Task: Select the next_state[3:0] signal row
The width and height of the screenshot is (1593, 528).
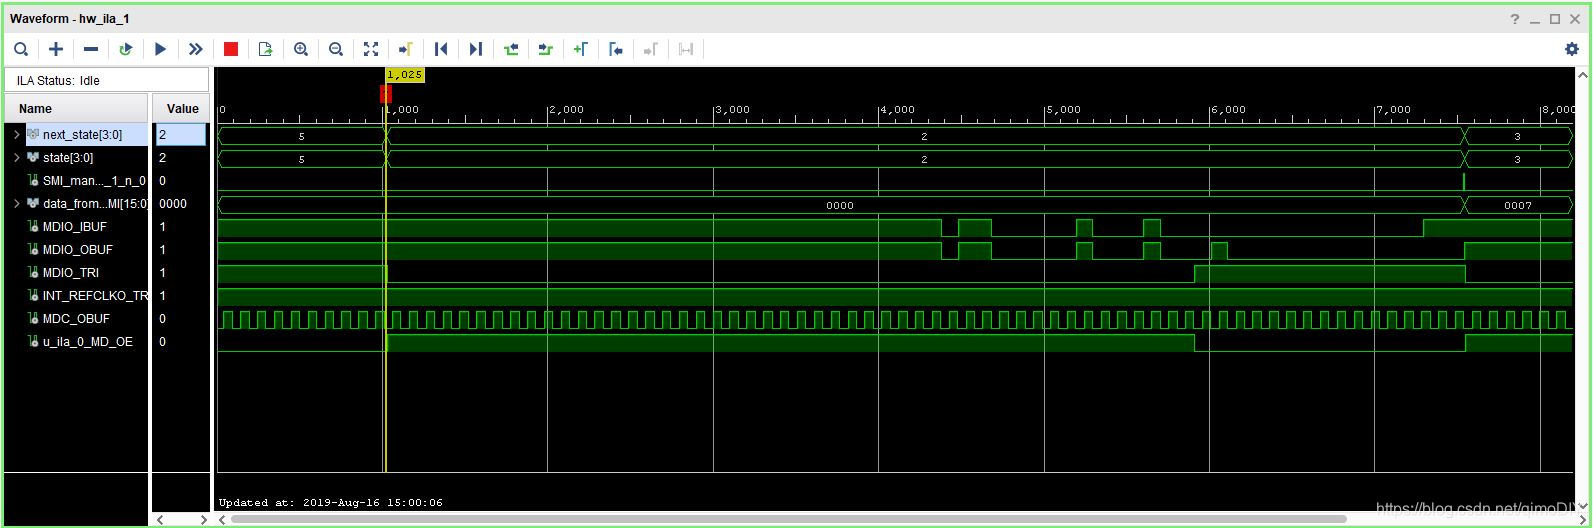Action: click(82, 134)
